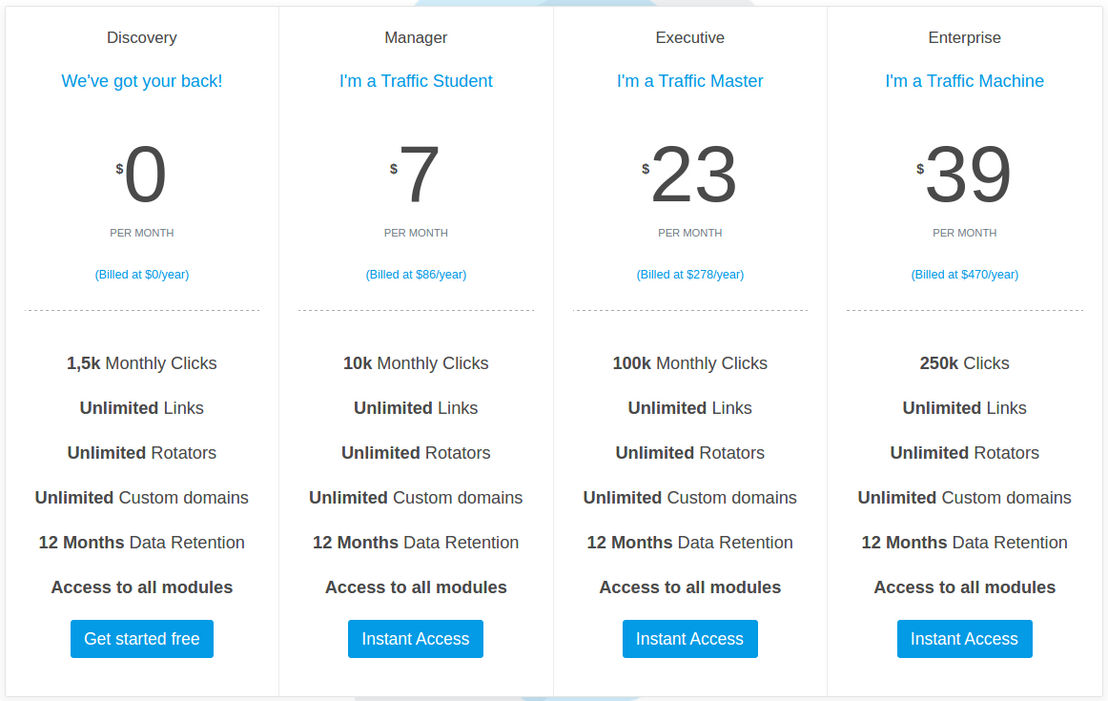Choose Instant Access for Executive plan

coord(690,639)
